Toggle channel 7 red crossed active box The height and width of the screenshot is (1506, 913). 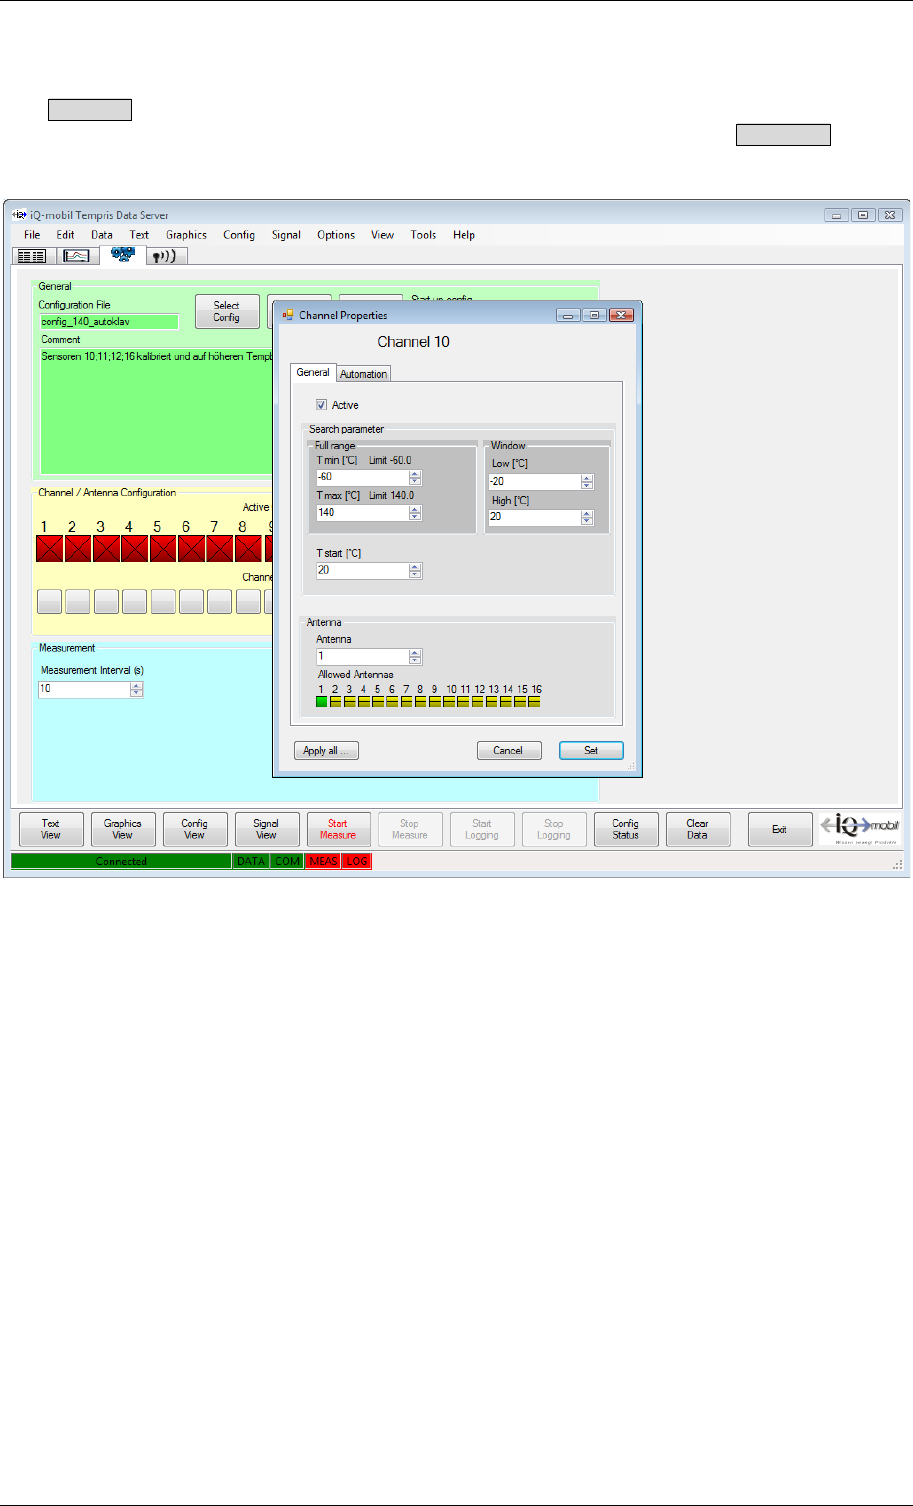pos(220,548)
